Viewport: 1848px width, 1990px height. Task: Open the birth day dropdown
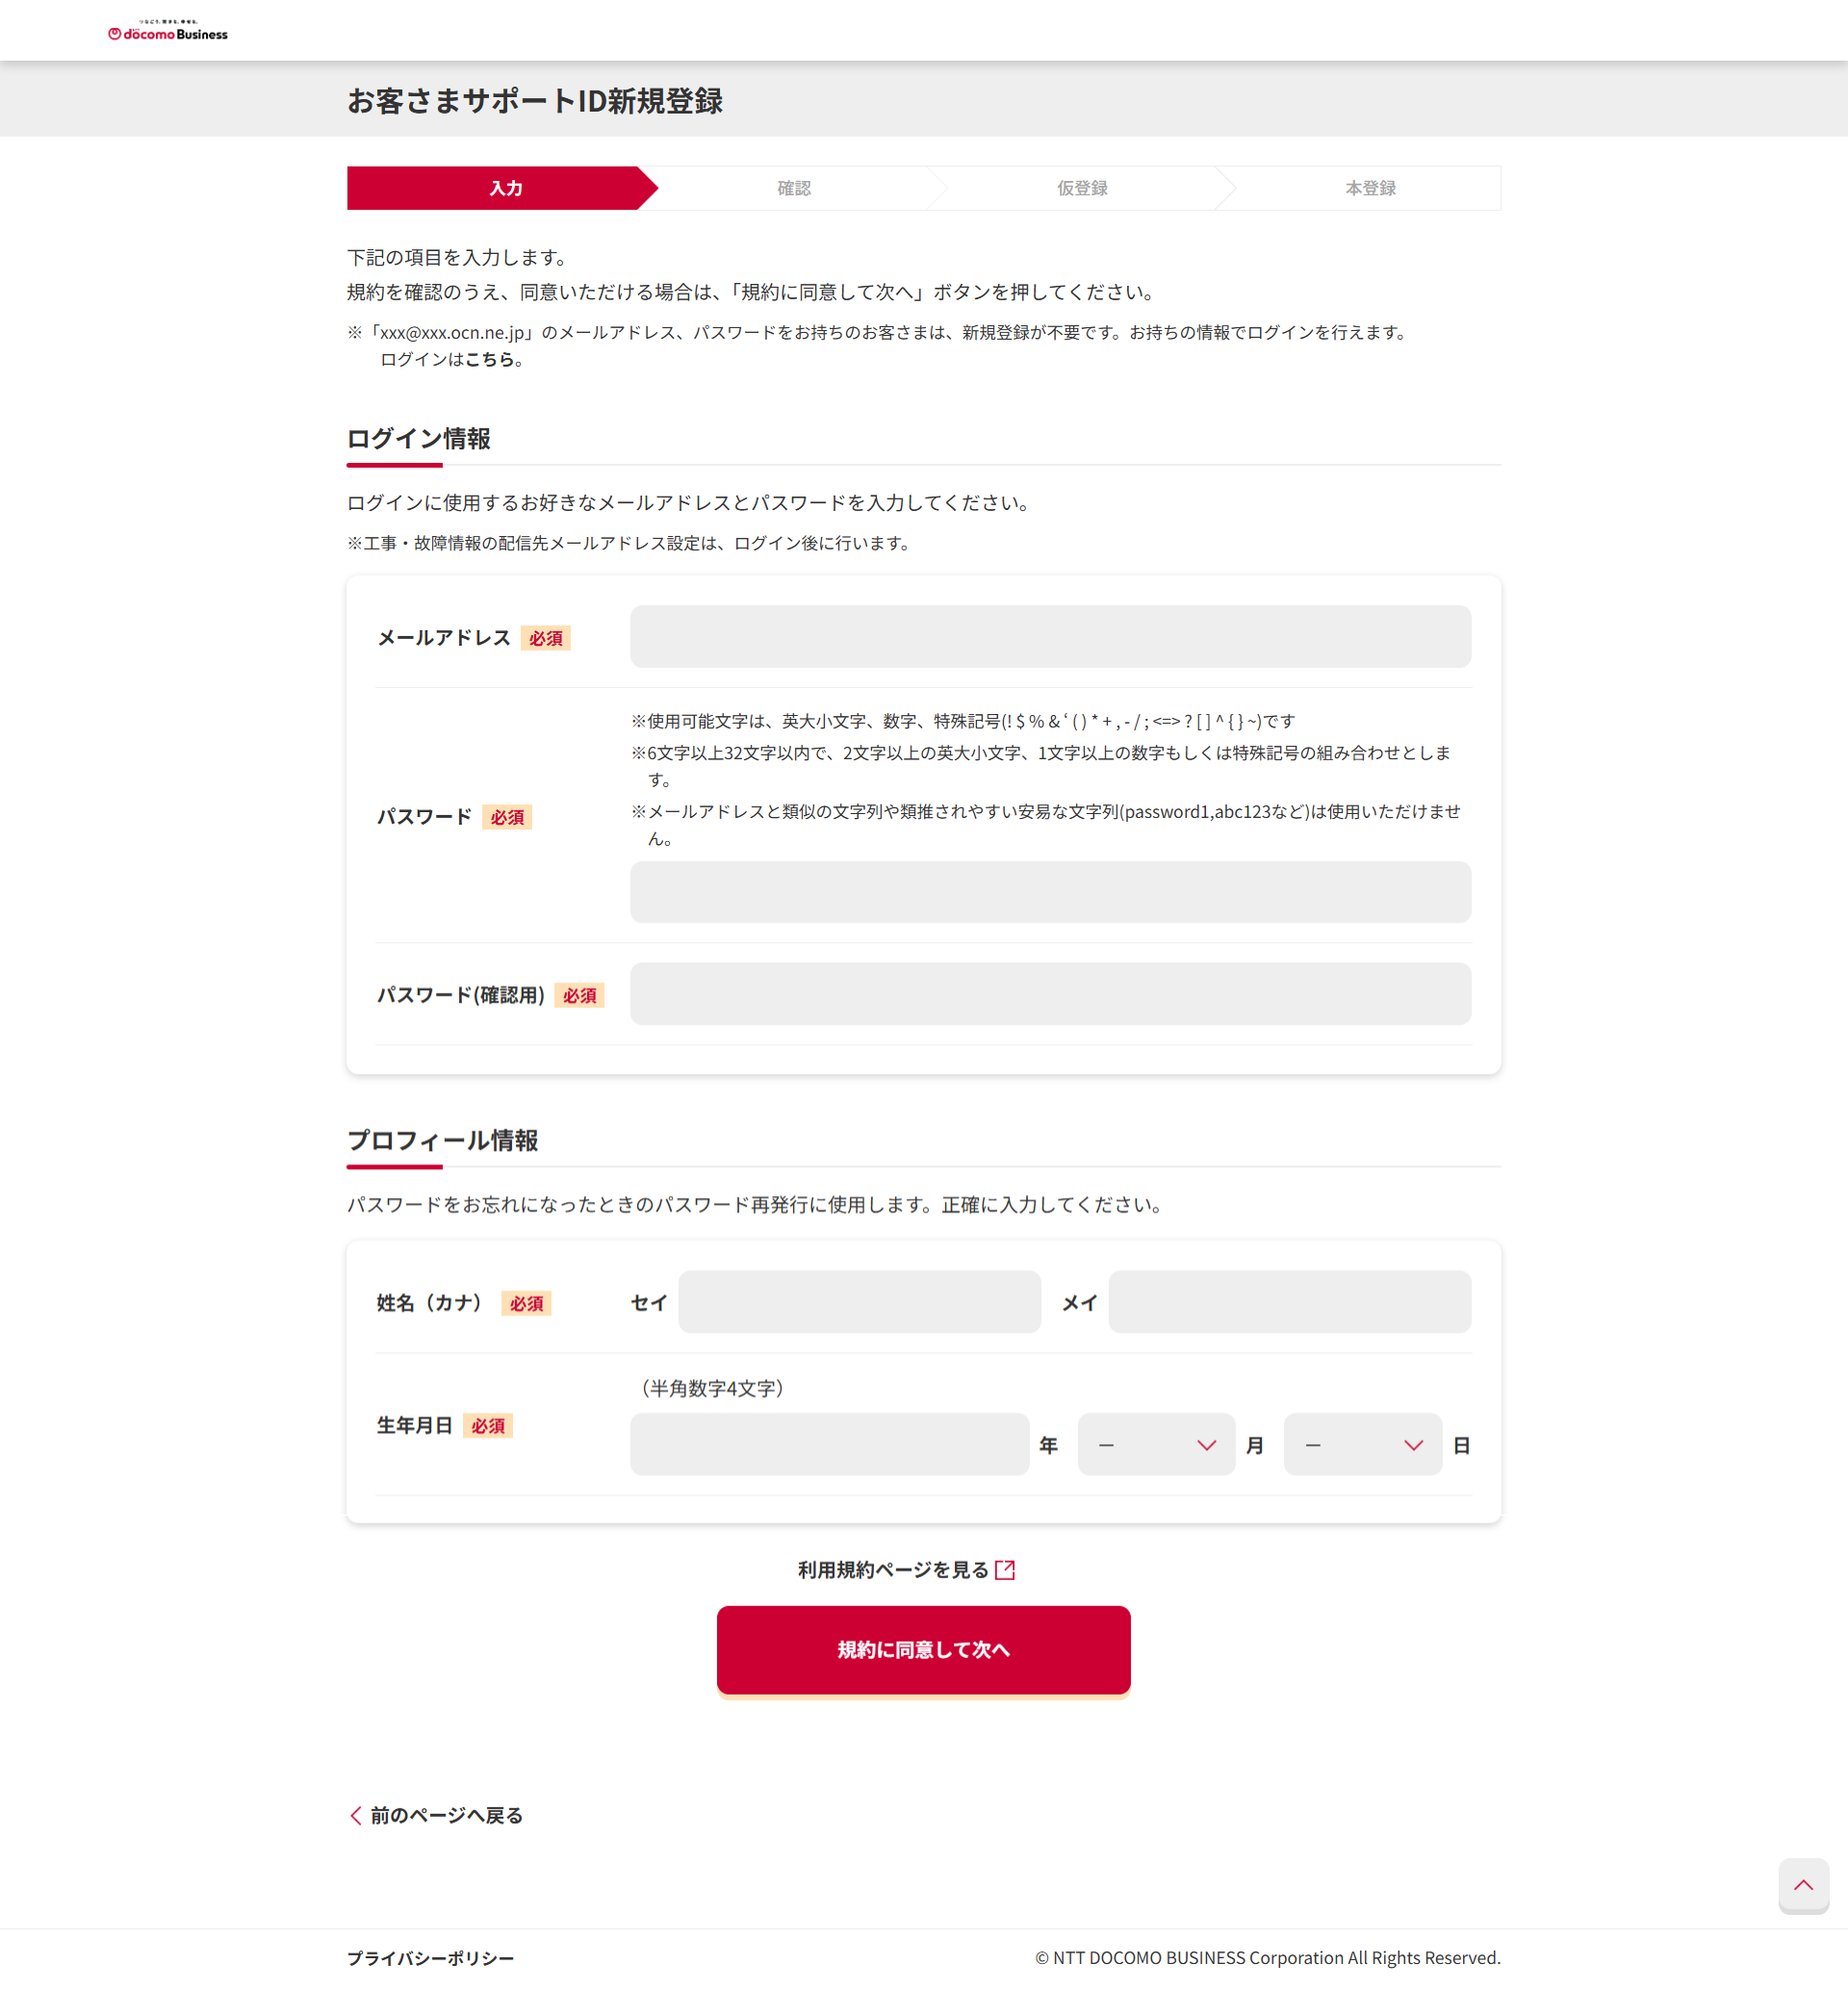(x=1361, y=1445)
